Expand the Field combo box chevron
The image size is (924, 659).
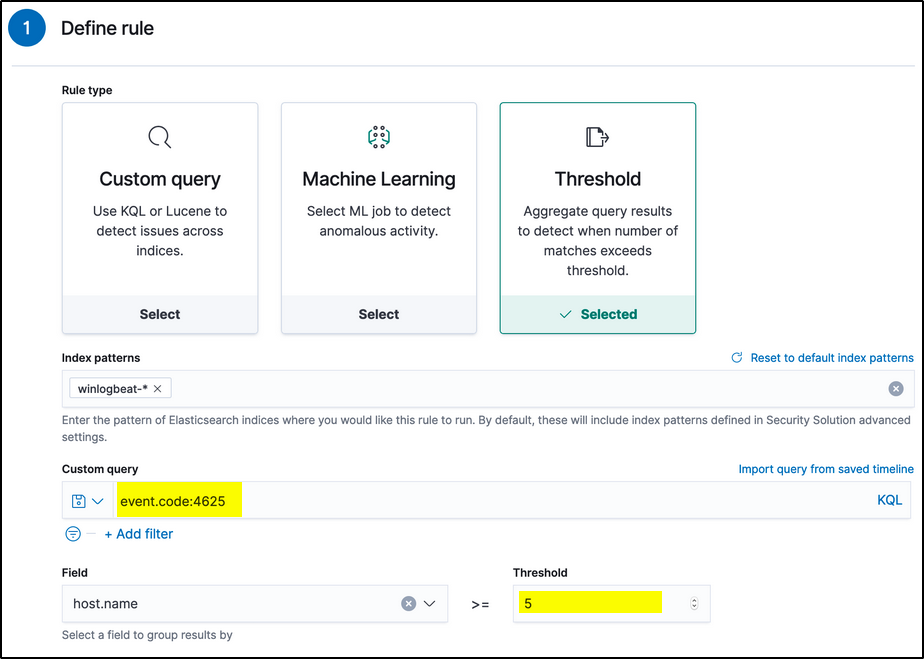tap(430, 604)
